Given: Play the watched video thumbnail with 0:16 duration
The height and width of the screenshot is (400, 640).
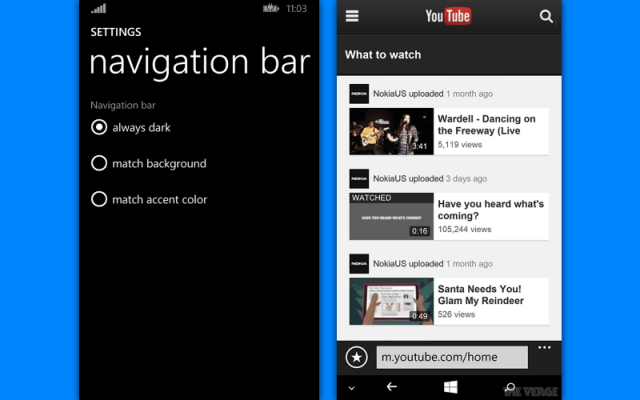Looking at the screenshot, I should [391, 216].
